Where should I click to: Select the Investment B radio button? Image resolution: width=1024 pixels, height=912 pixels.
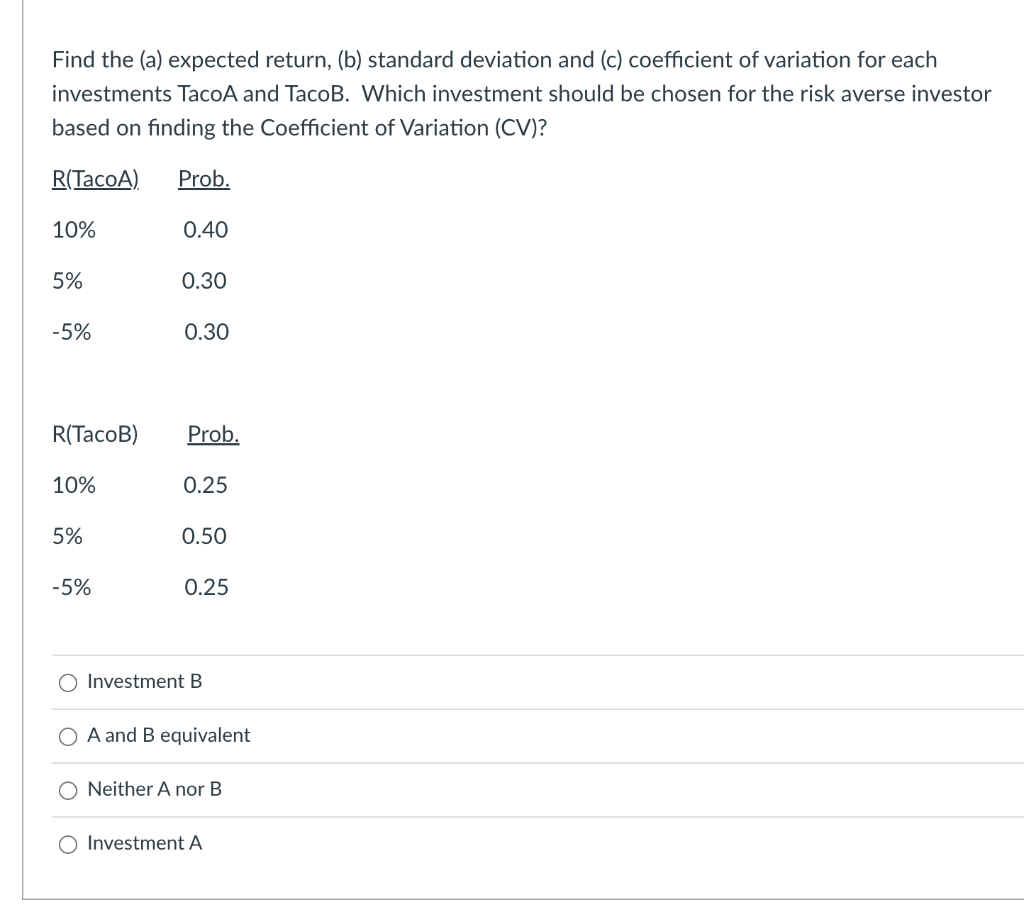68,682
